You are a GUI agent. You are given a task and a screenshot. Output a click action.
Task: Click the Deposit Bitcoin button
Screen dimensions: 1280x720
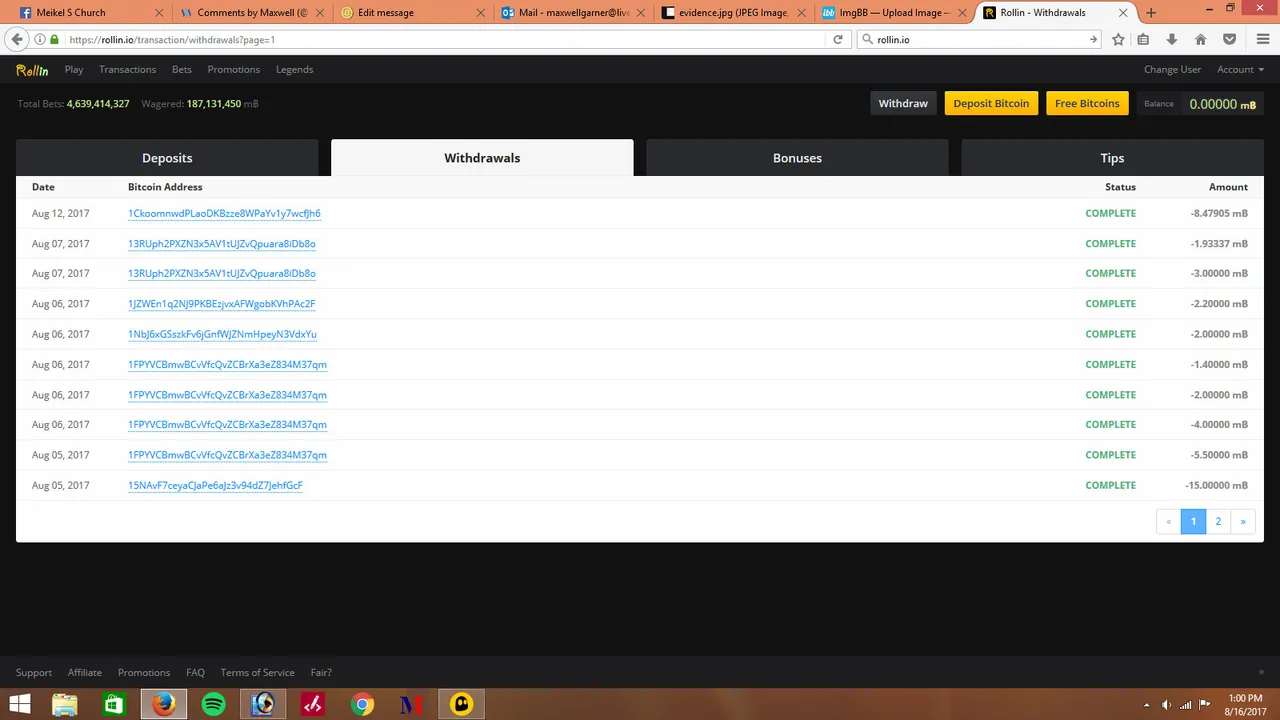point(991,103)
